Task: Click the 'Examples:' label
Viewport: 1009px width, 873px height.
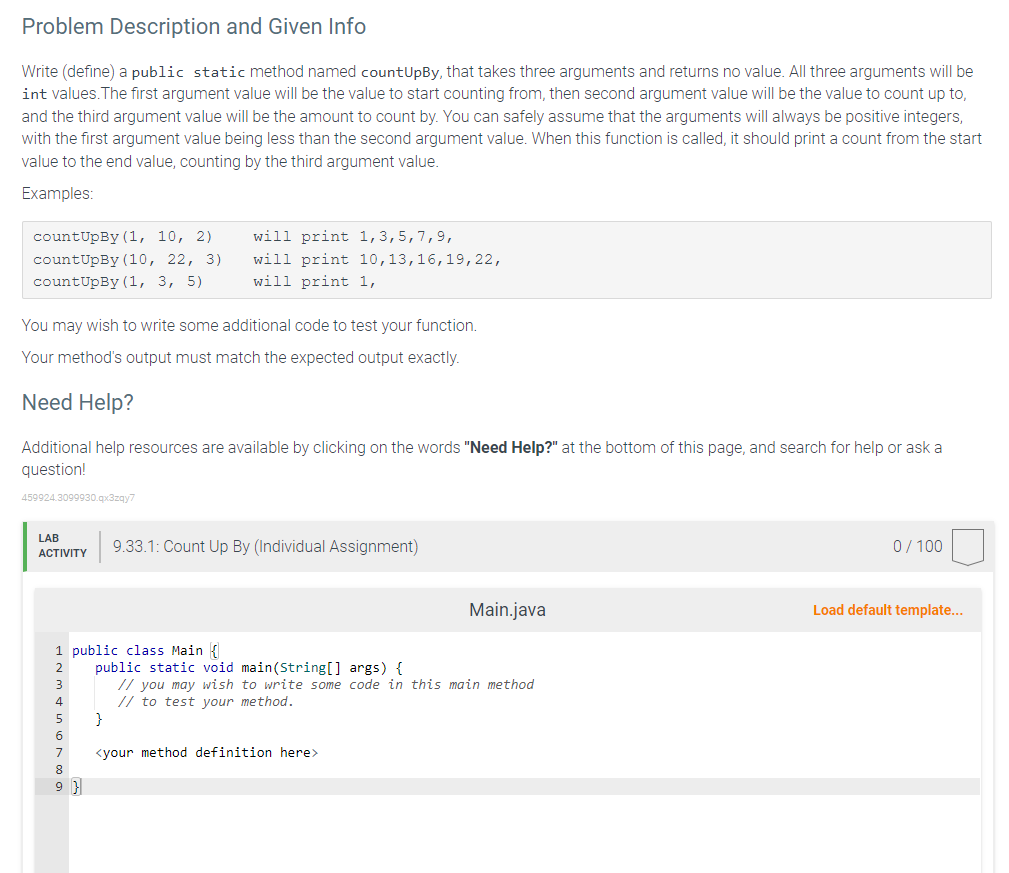Action: pos(57,194)
